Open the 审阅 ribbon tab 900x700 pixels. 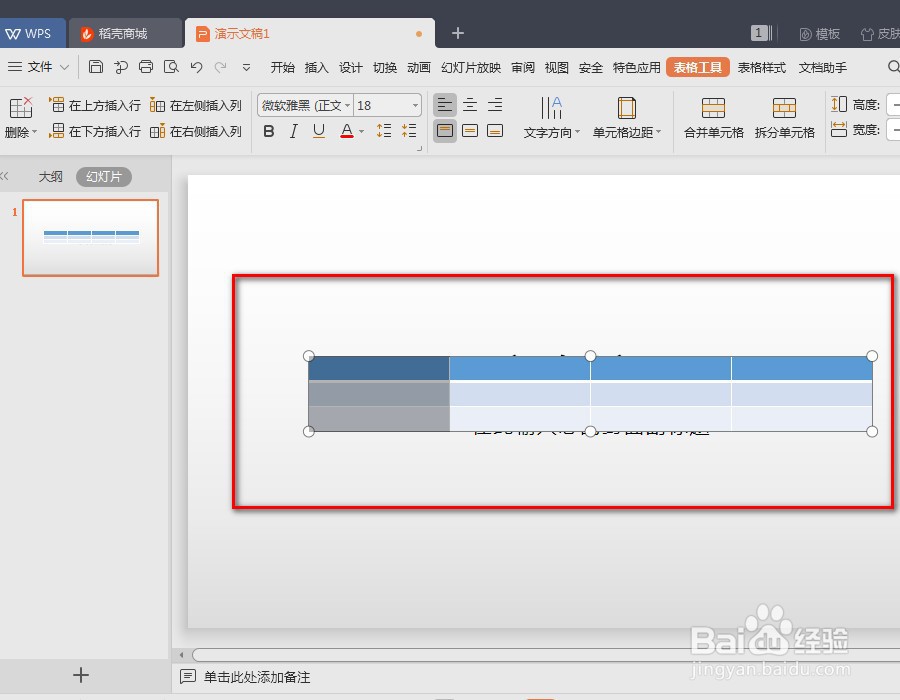[x=523, y=68]
